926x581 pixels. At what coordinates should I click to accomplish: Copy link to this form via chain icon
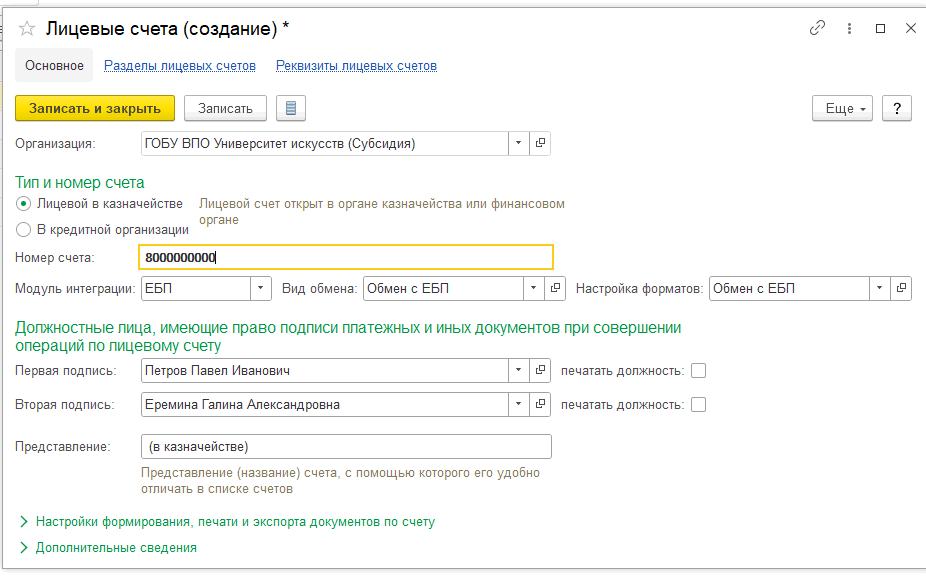pos(817,28)
